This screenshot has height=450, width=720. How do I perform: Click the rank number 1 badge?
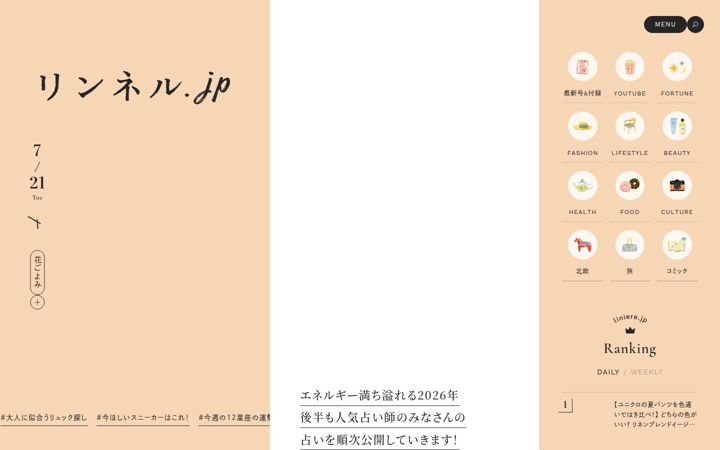[565, 405]
